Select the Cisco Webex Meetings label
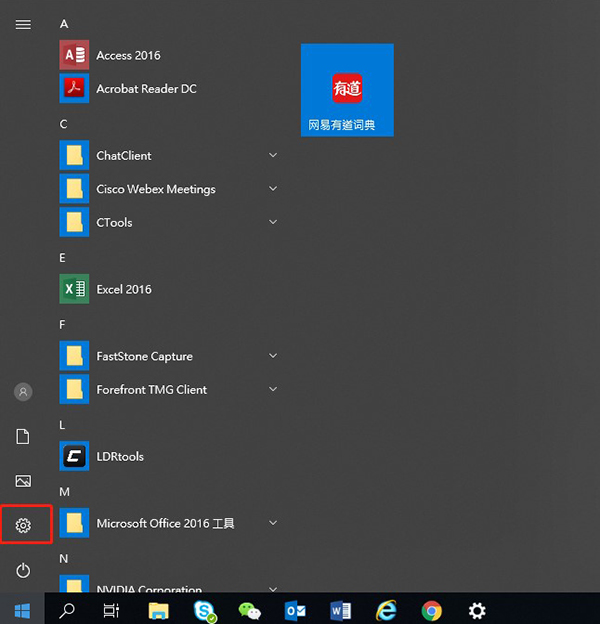 pos(156,189)
